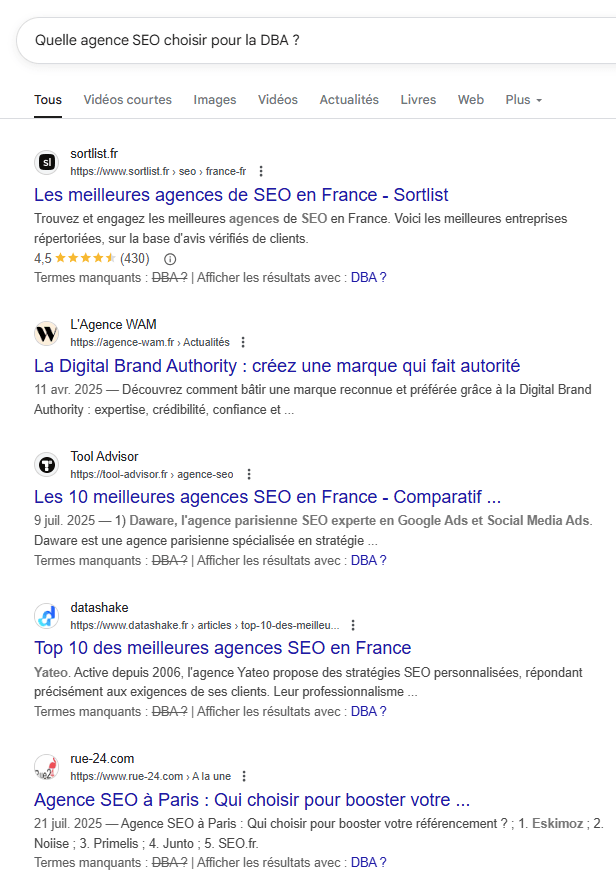Open three-dot menu for sortlist.fr result
This screenshot has height=886, width=616.
tap(262, 171)
